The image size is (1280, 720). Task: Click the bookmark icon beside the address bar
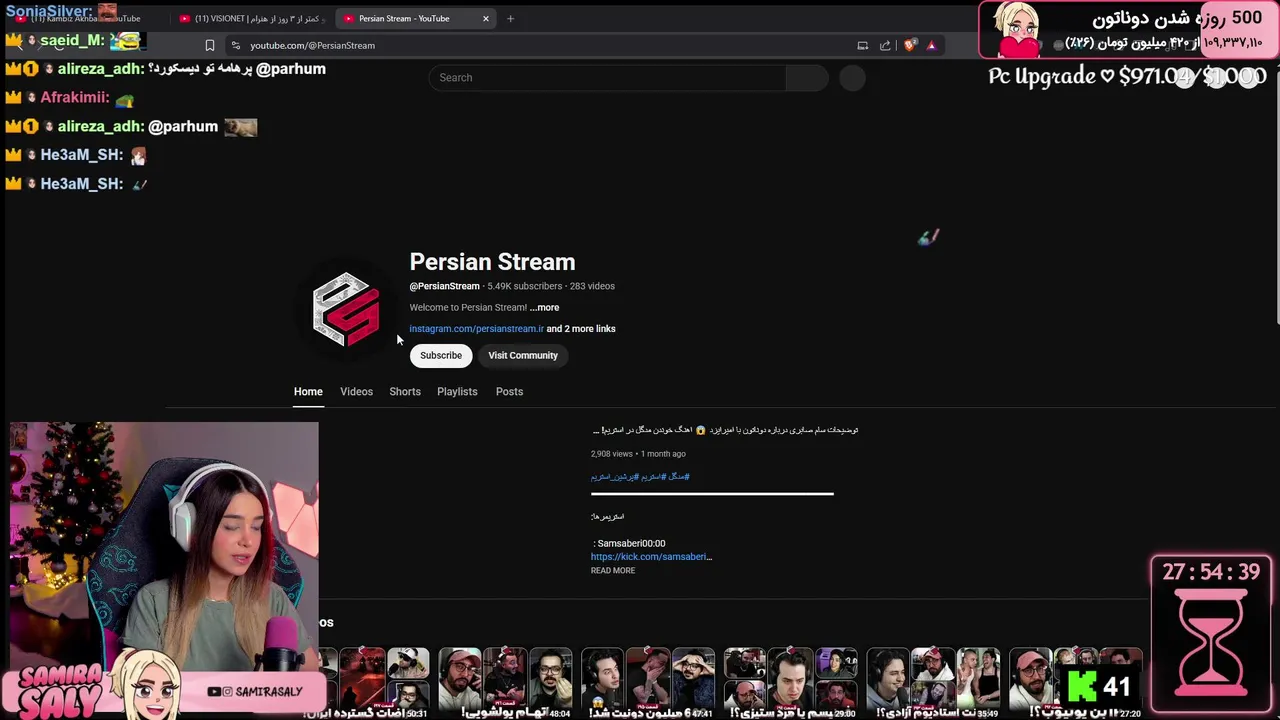(210, 45)
